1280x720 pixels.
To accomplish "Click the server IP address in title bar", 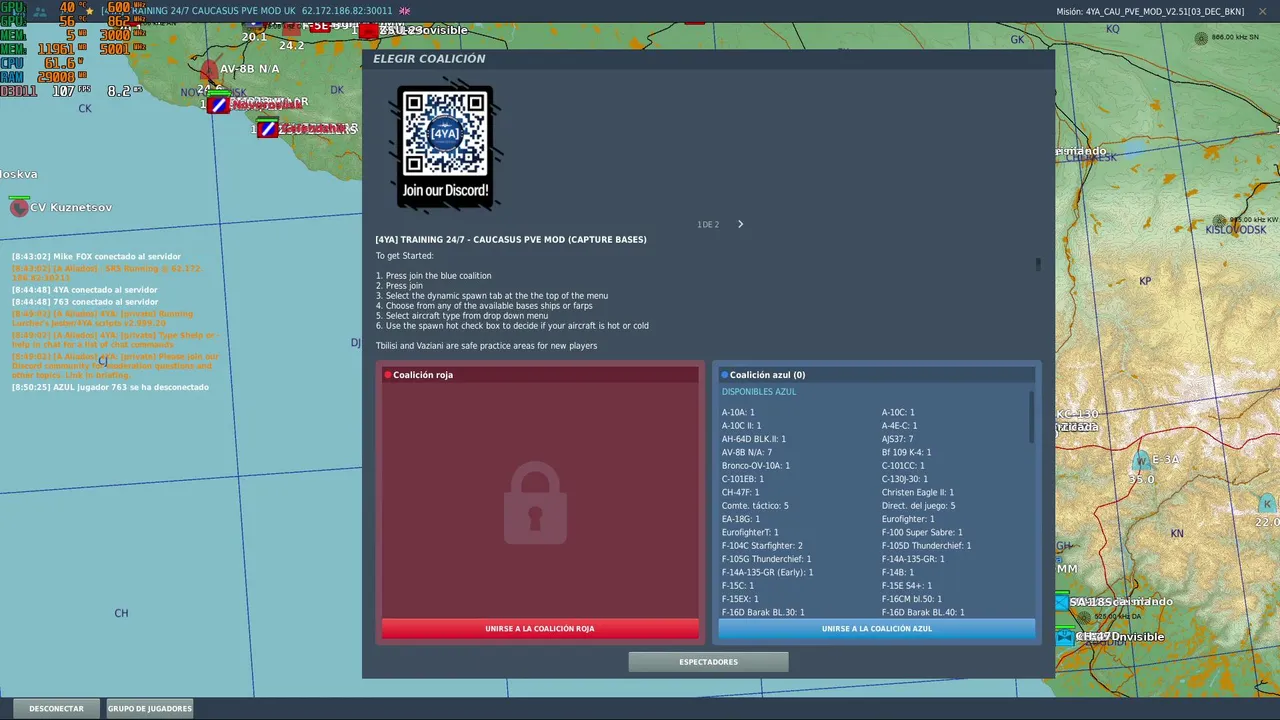I will point(347,11).
